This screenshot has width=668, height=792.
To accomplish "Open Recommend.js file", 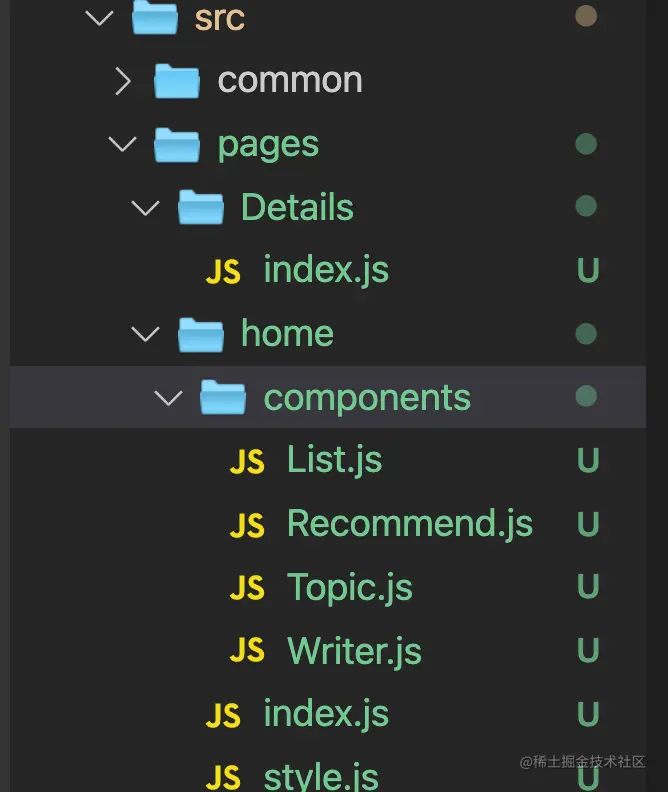I will tap(409, 524).
